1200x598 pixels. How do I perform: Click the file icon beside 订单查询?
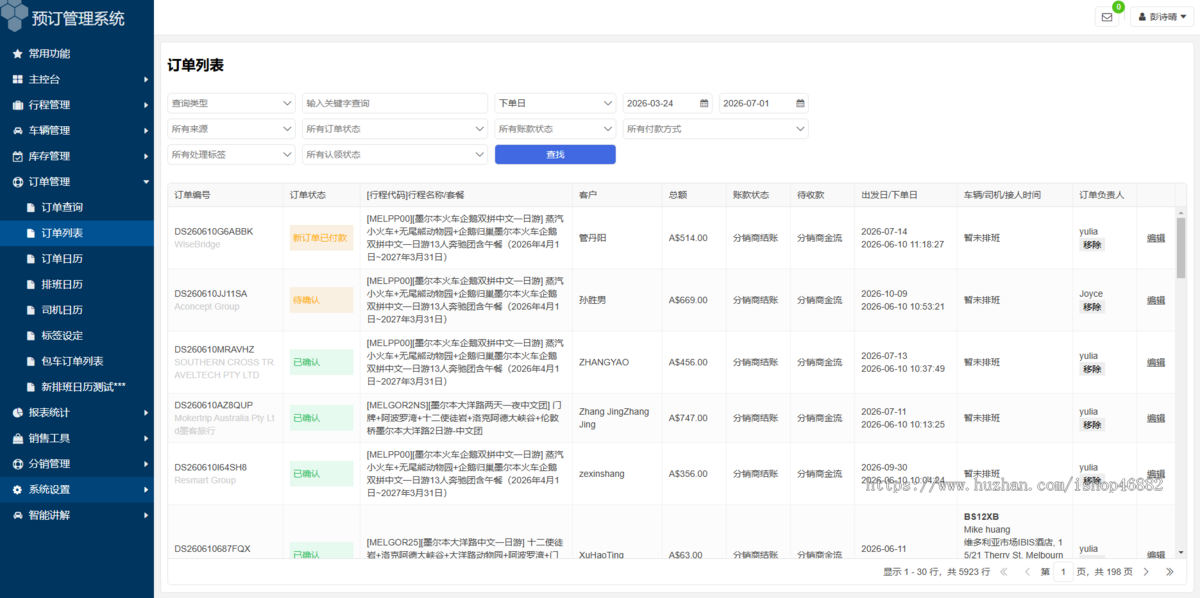(x=30, y=207)
